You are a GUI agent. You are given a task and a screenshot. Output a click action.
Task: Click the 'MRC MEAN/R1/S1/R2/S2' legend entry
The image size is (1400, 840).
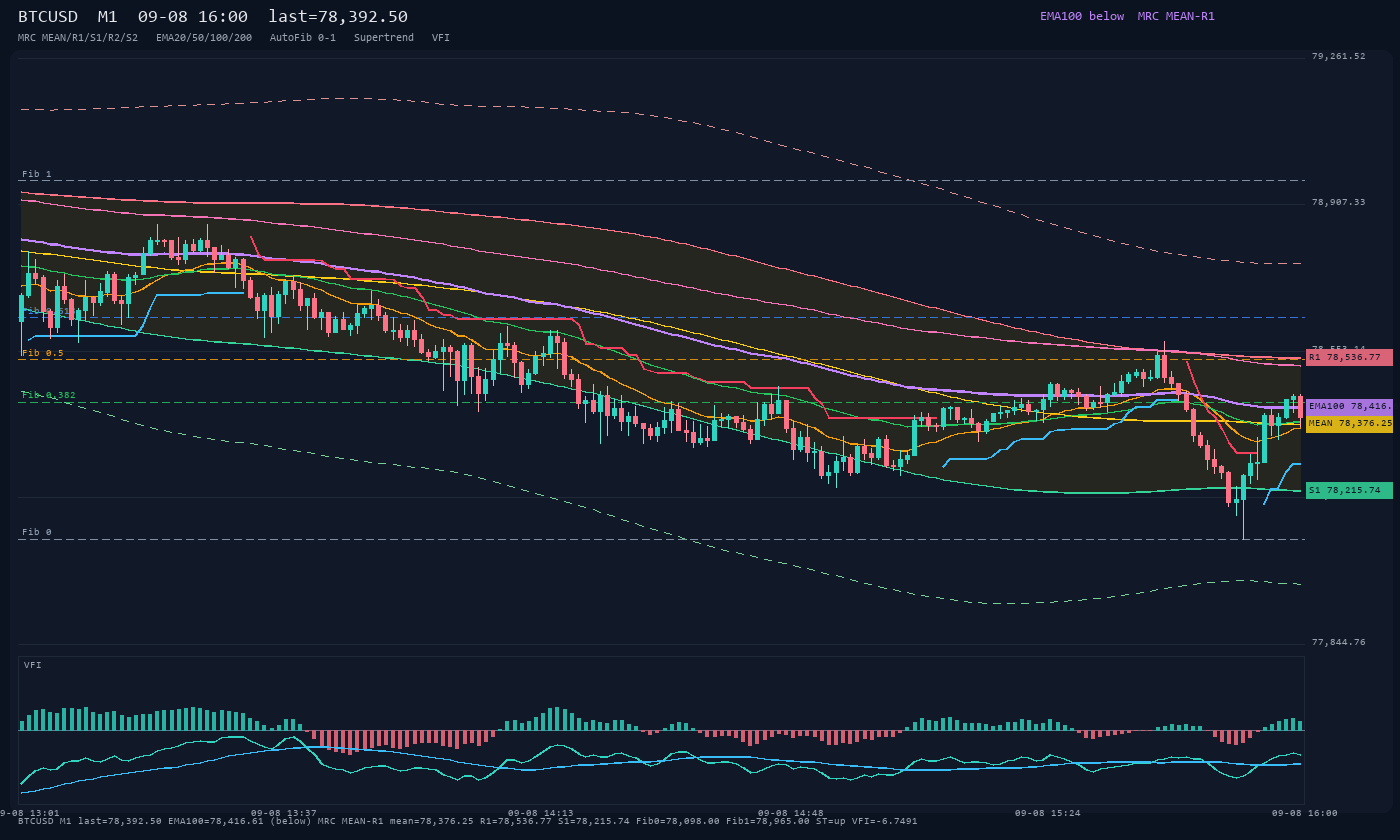point(78,37)
